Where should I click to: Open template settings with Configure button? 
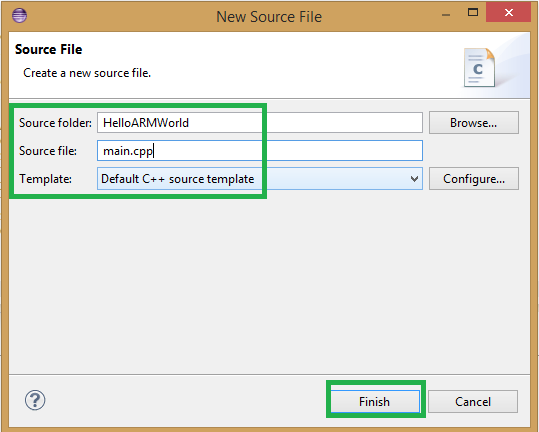[474, 179]
